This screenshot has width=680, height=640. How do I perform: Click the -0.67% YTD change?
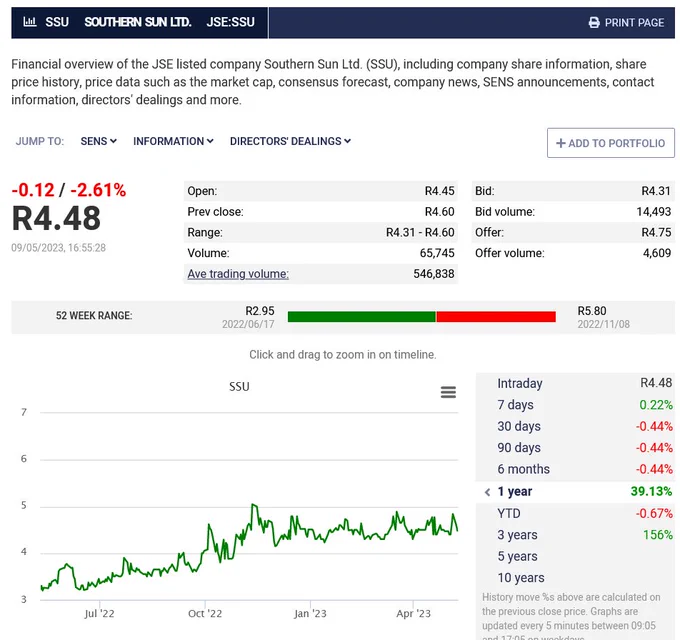click(x=654, y=513)
